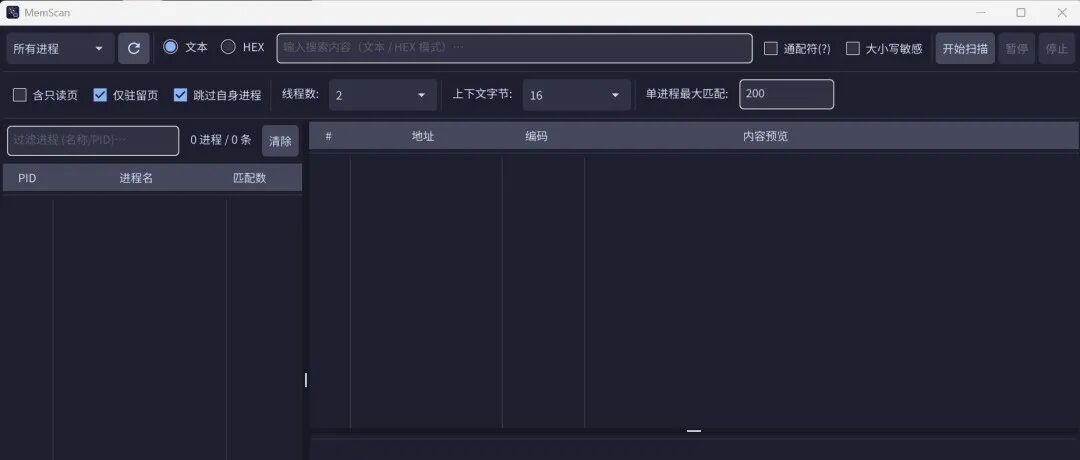This screenshot has width=1080, height=460.
Task: Focus the search content input field
Action: pos(515,48)
